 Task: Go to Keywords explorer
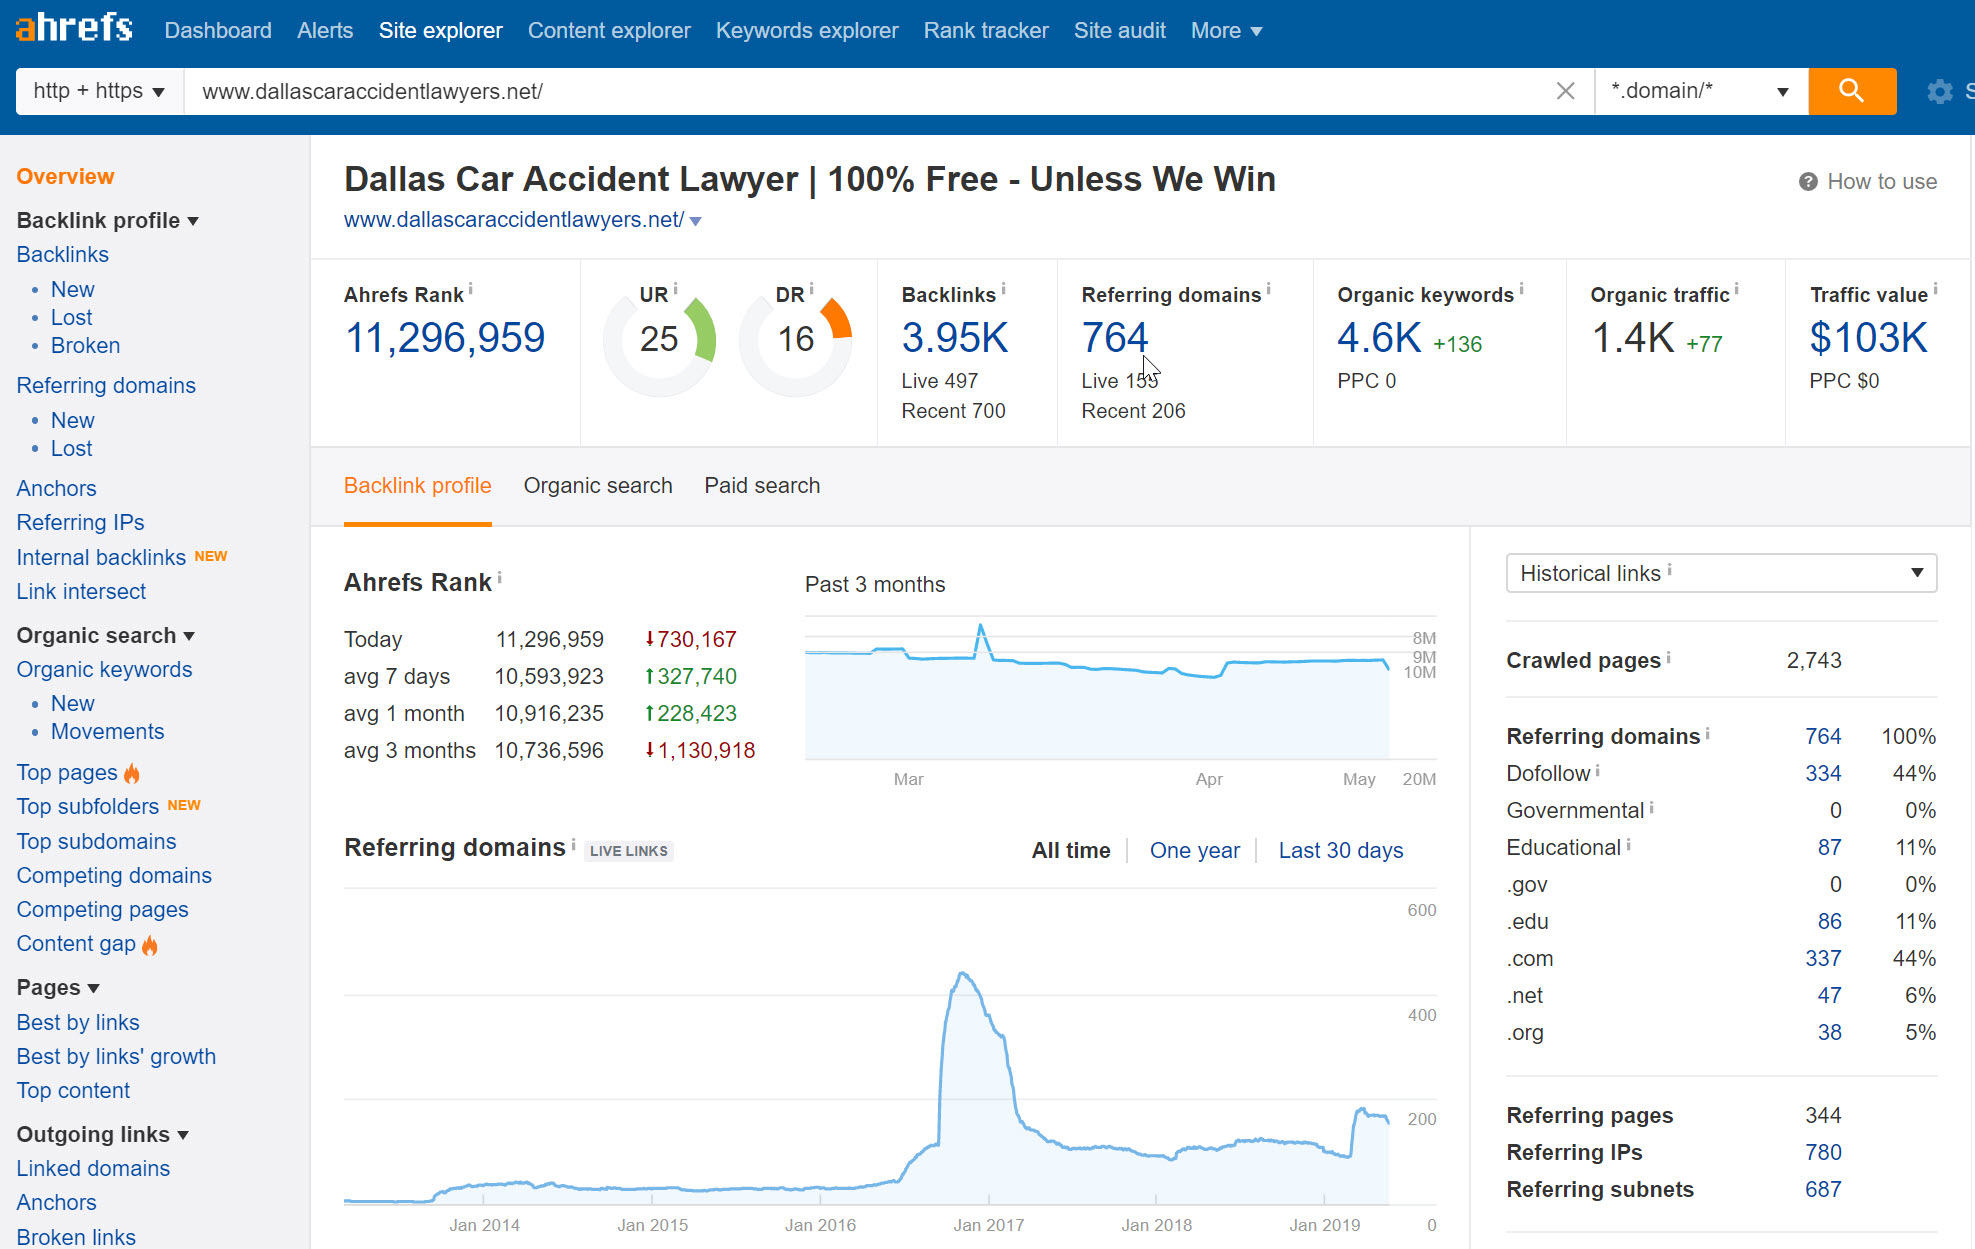807,31
